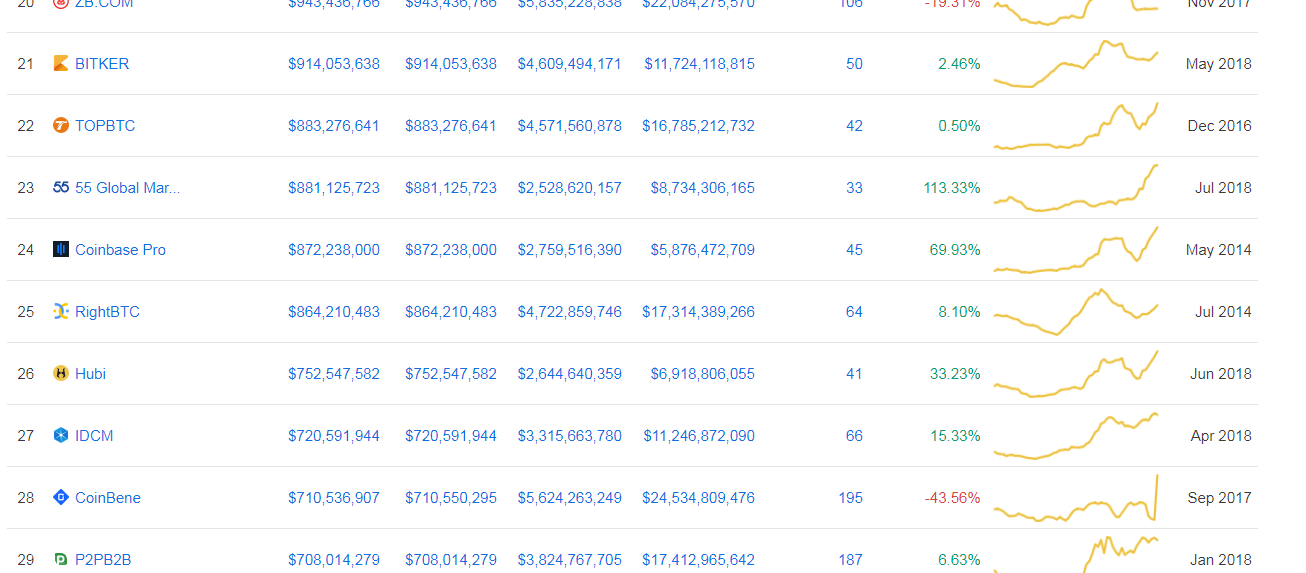Open the Coinbase Pro exchange link

click(120, 250)
